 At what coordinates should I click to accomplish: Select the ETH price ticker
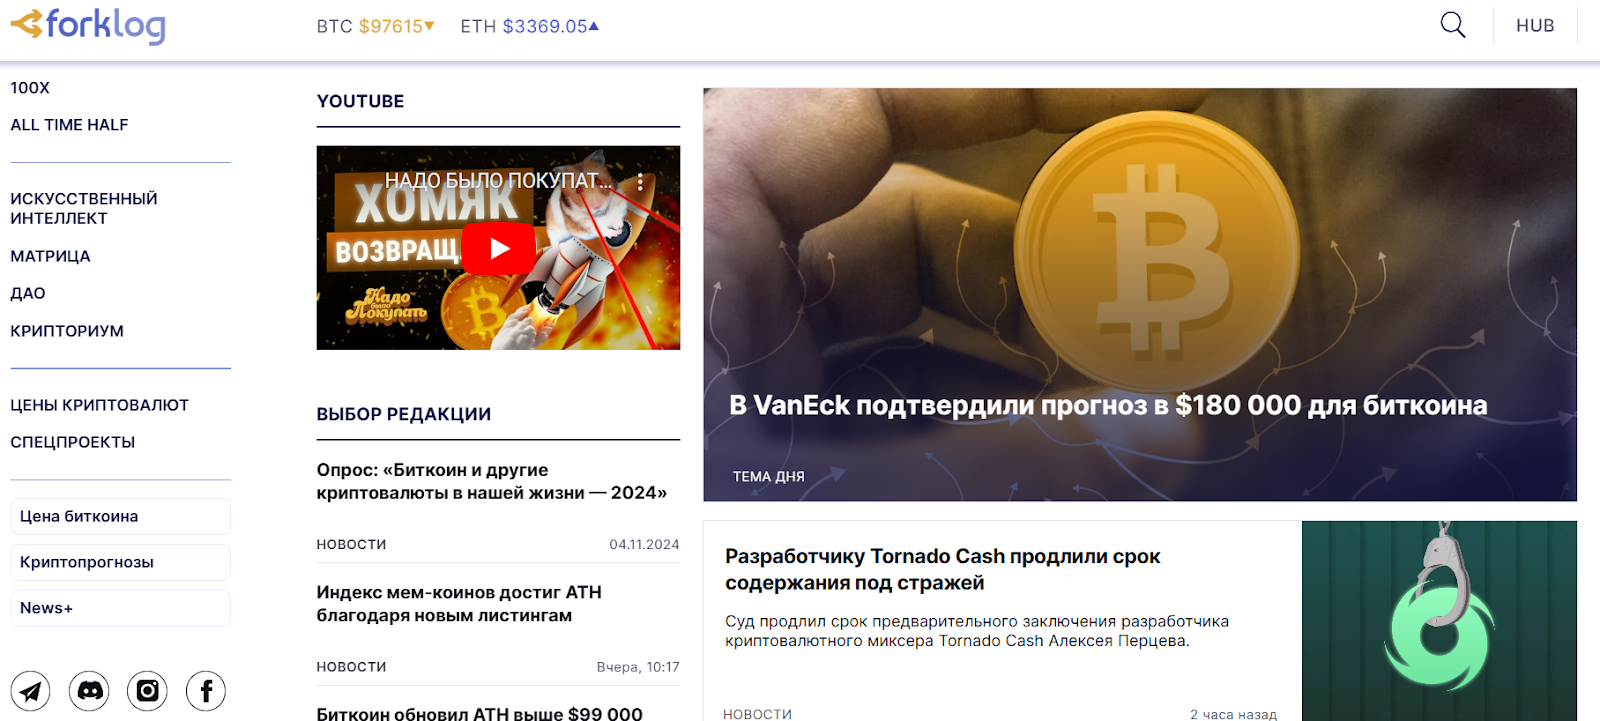[x=529, y=26]
